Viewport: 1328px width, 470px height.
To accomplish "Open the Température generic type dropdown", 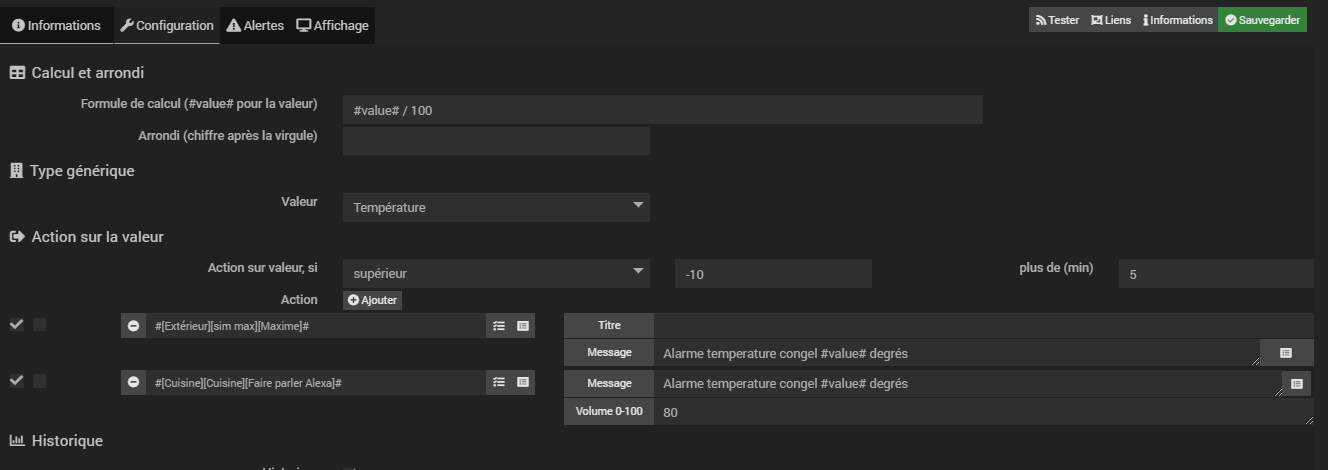I will [x=496, y=207].
